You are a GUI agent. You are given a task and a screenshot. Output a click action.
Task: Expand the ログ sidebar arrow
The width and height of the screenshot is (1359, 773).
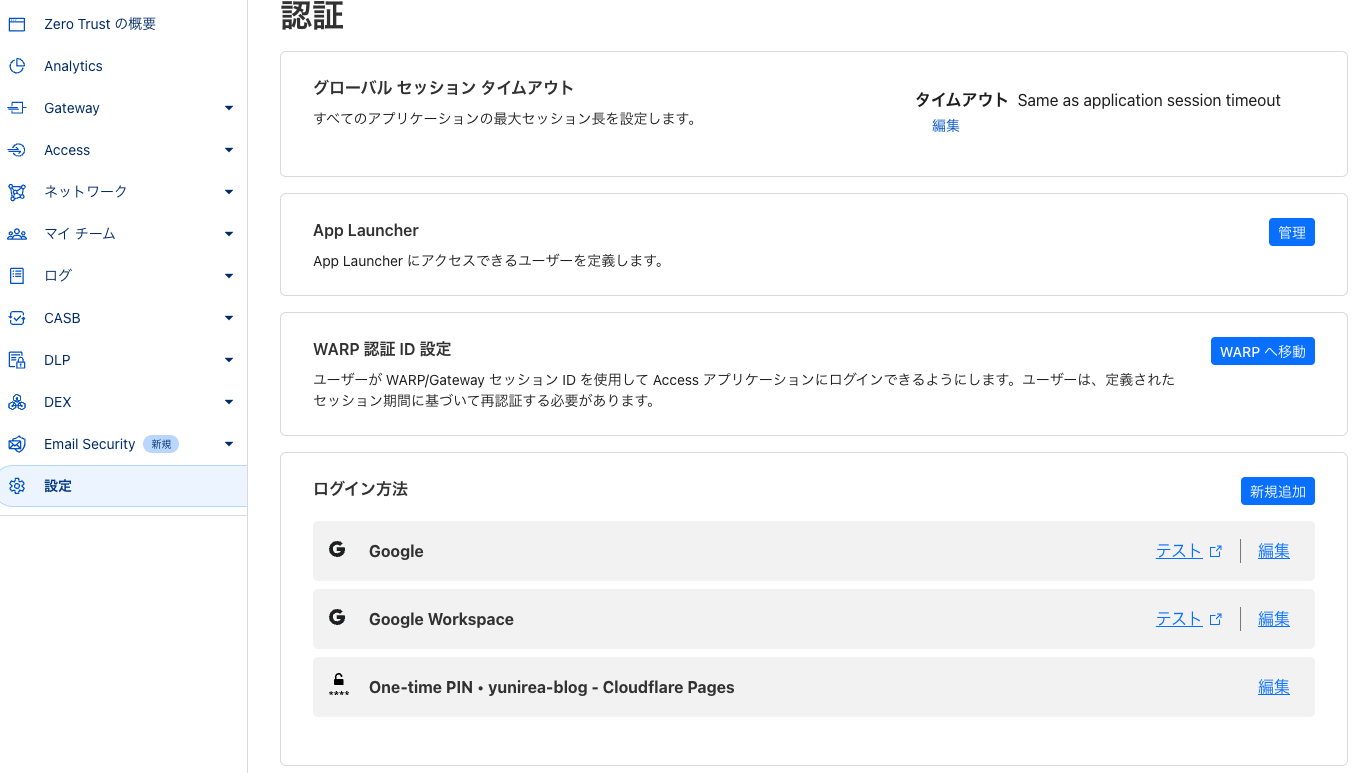(229, 276)
